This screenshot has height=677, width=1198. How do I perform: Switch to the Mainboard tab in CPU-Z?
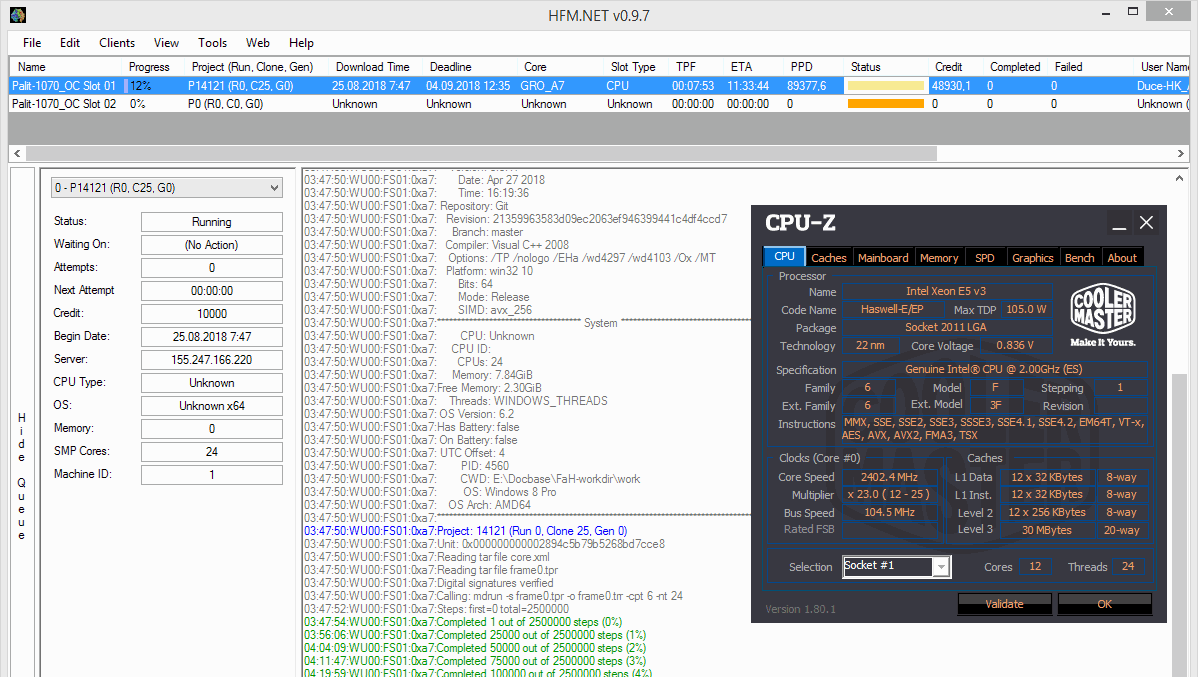coord(883,258)
